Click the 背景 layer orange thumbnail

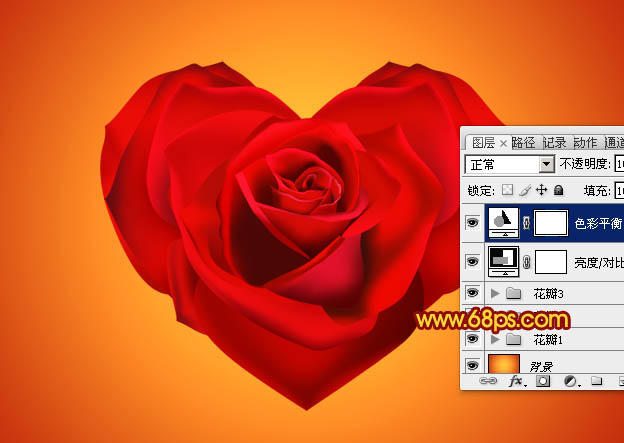(x=504, y=363)
